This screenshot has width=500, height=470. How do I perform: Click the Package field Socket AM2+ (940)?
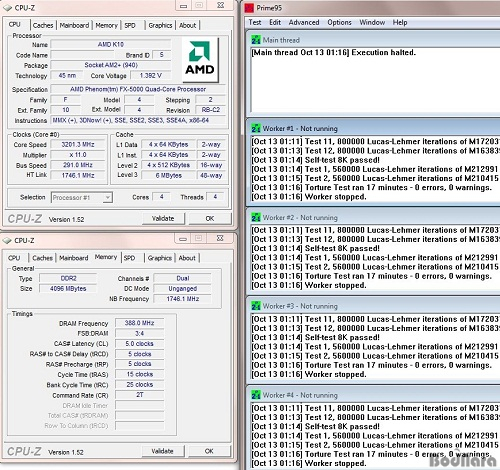[x=111, y=65]
